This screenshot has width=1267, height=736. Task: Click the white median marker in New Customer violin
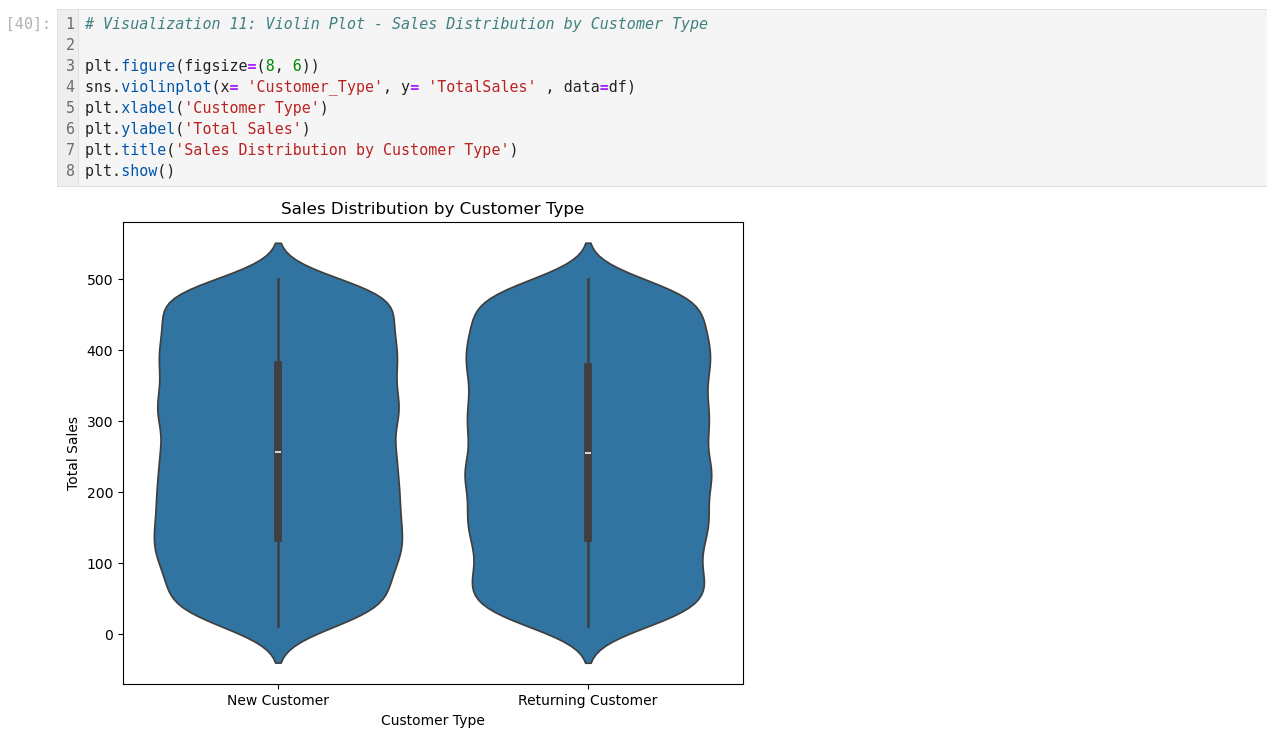tap(278, 452)
